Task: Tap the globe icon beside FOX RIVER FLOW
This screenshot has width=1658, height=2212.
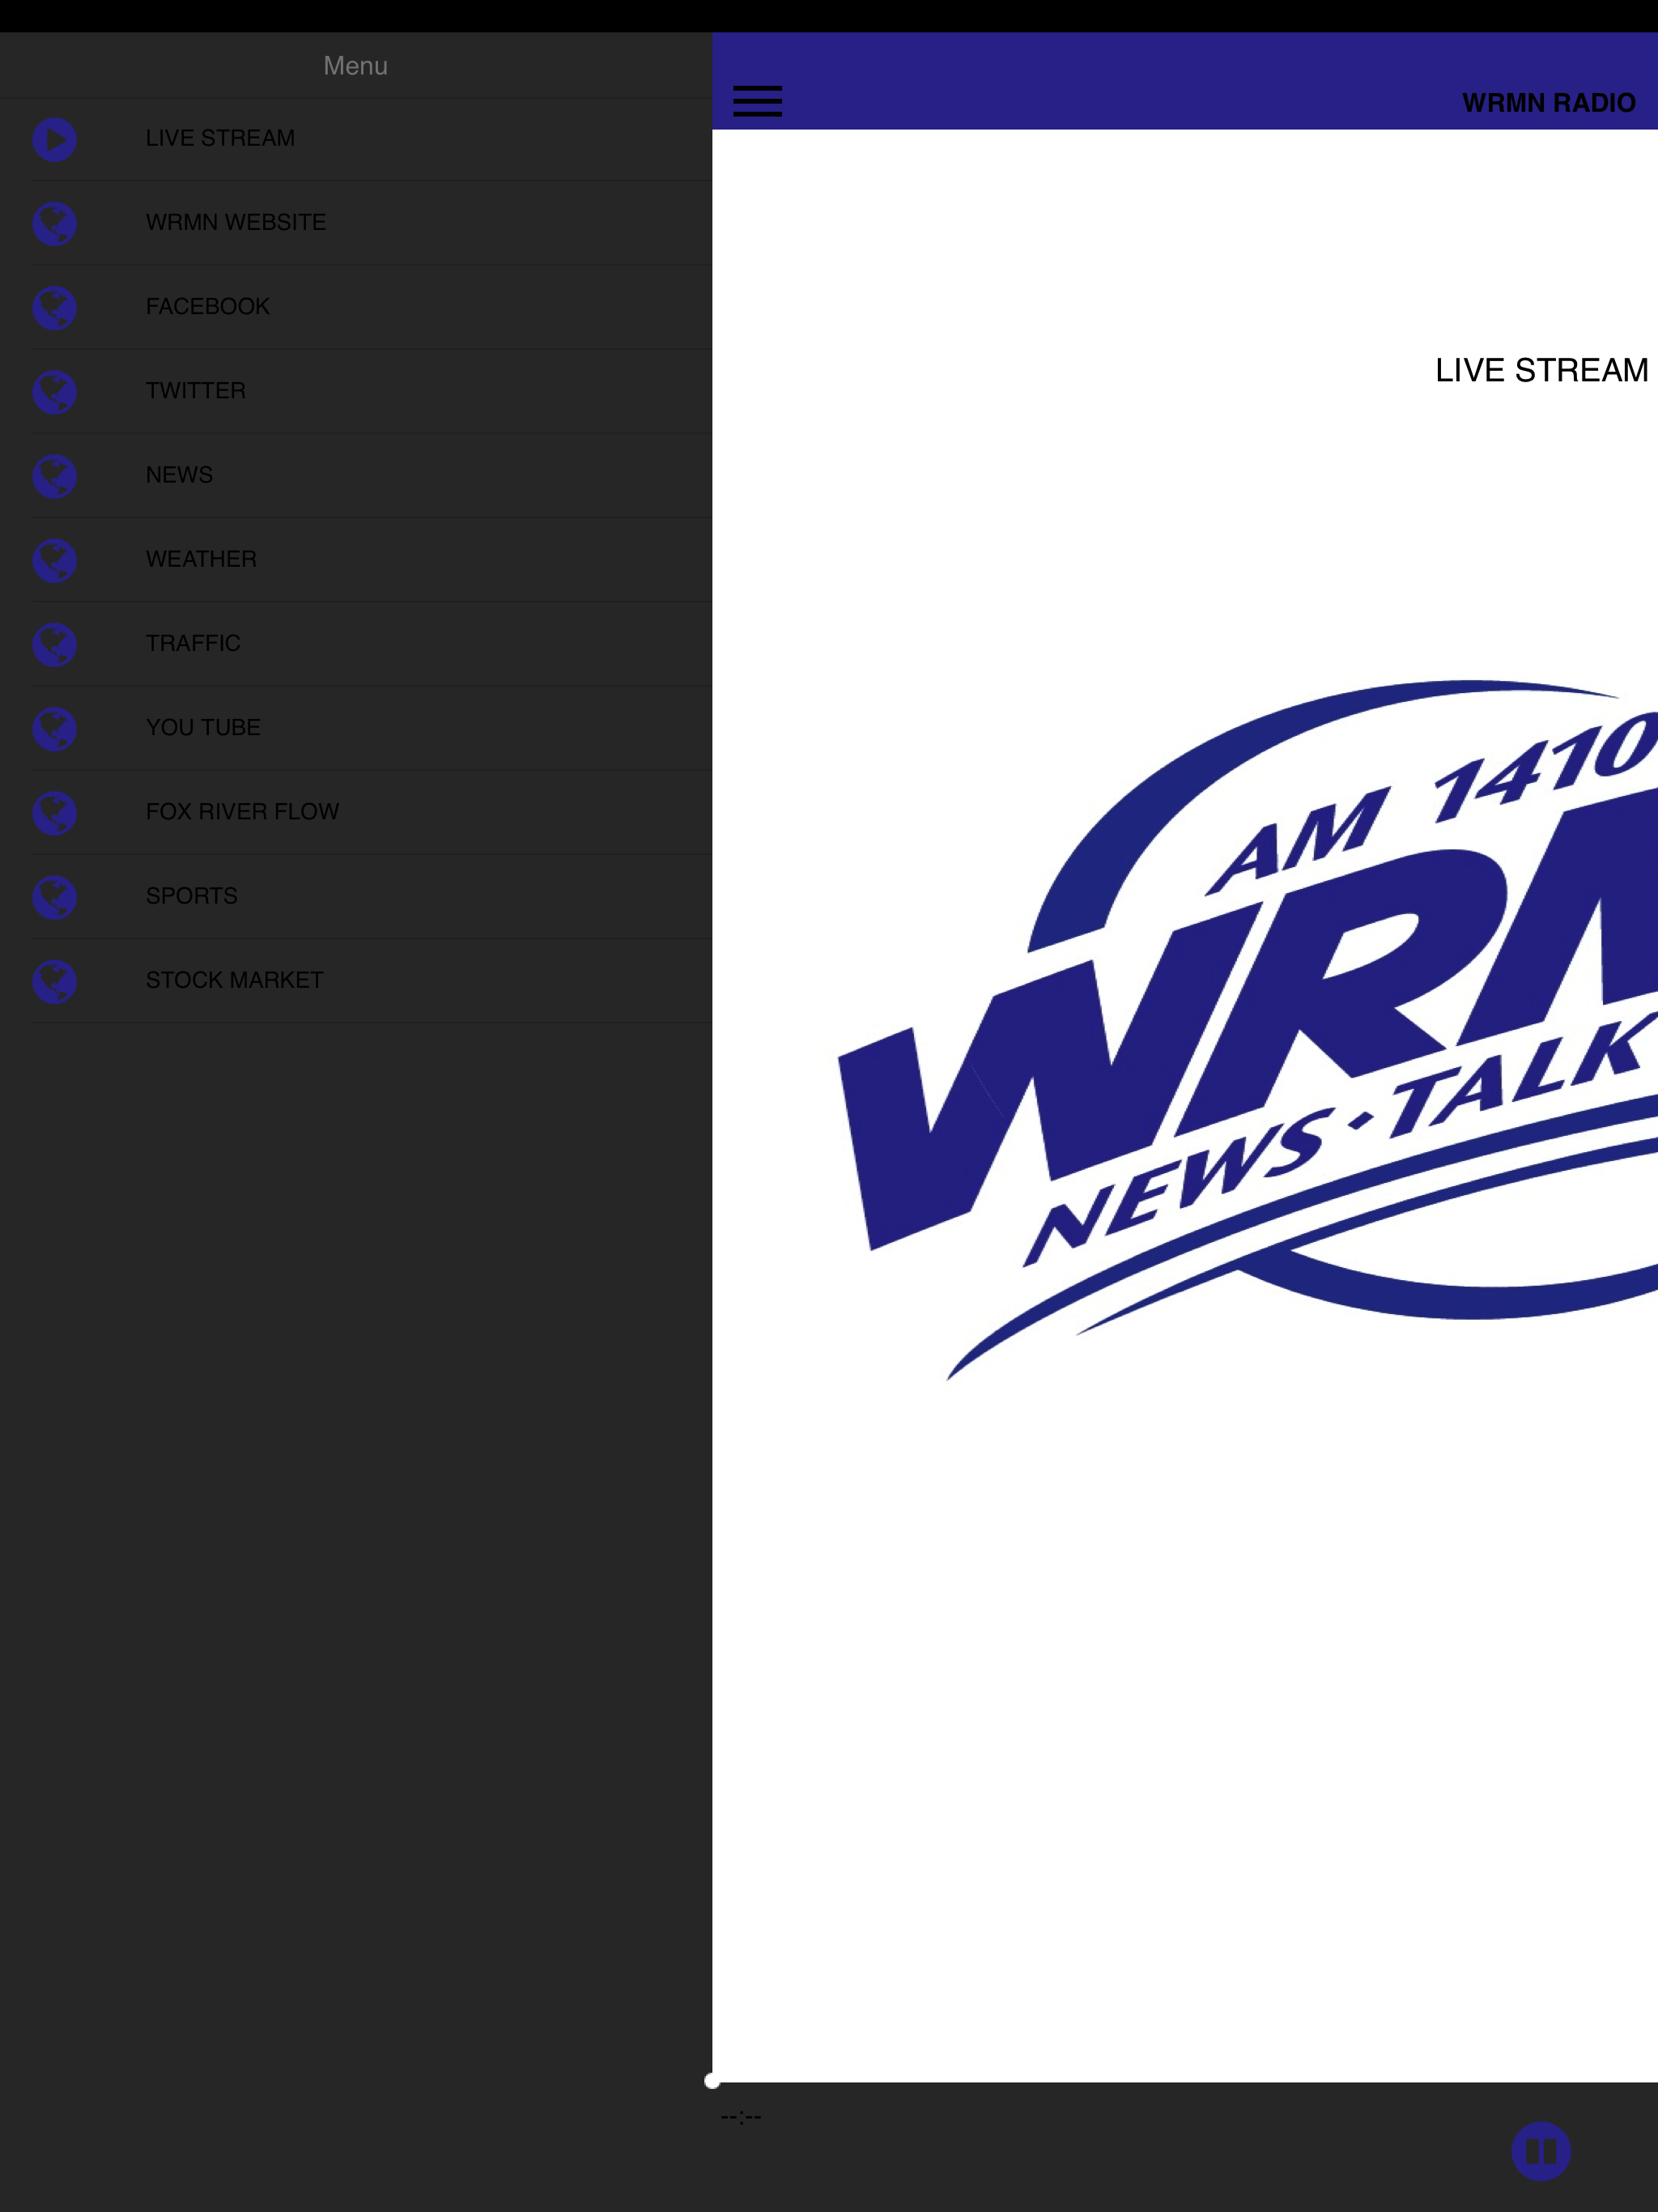Action: [x=54, y=812]
